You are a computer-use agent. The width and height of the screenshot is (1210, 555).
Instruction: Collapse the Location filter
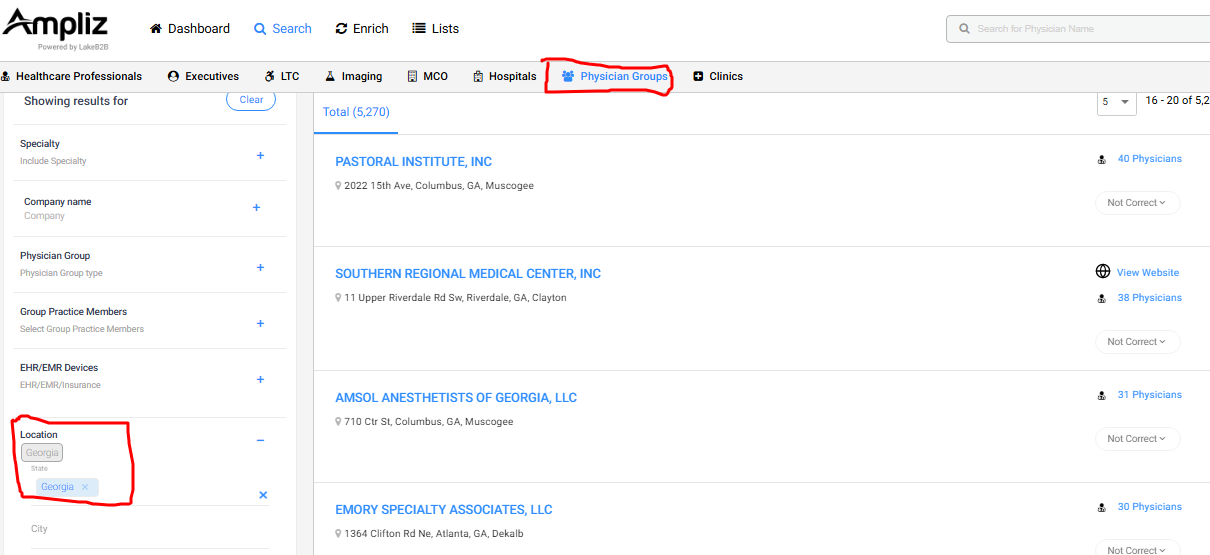(x=260, y=440)
